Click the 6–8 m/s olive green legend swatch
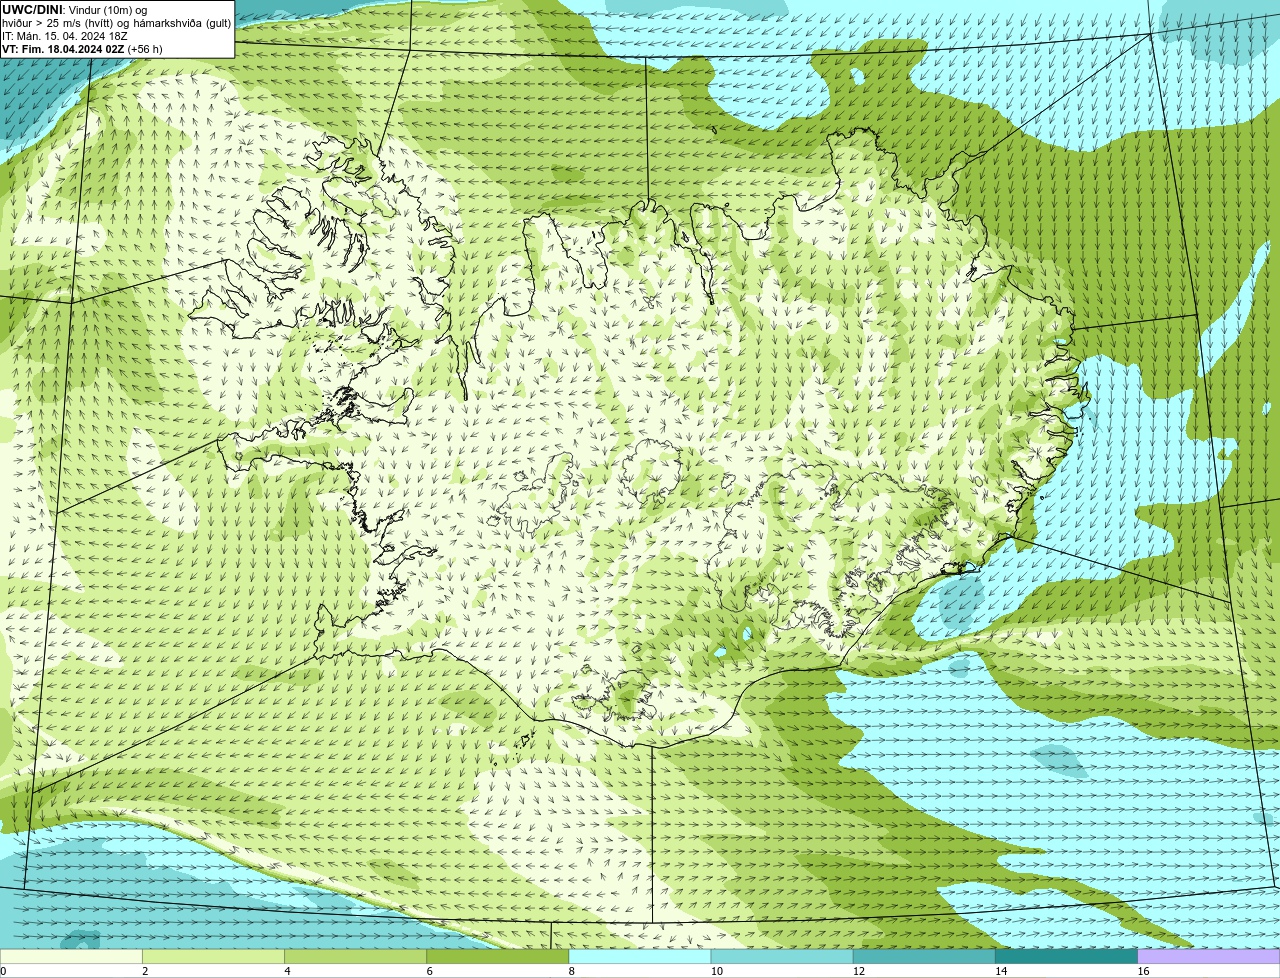This screenshot has height=978, width=1280. [x=497, y=956]
